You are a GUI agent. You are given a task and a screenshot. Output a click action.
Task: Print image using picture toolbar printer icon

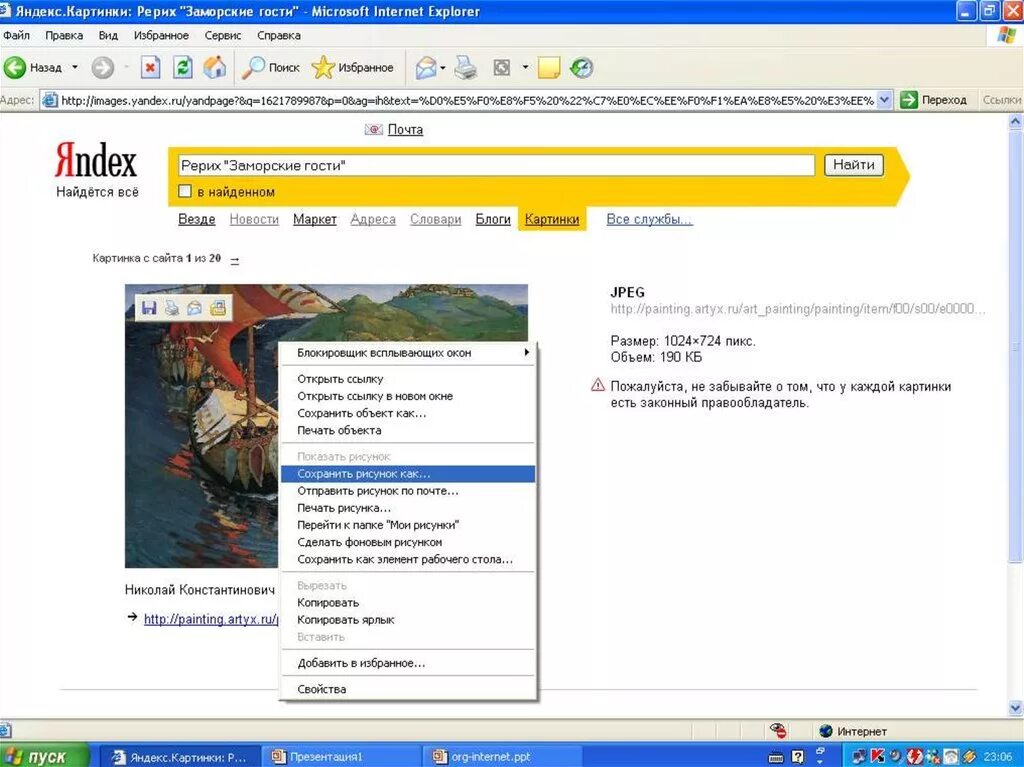(172, 308)
